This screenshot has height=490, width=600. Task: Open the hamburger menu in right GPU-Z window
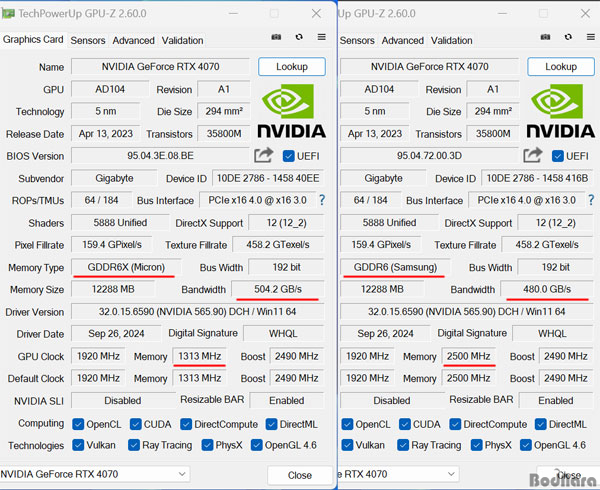click(591, 37)
